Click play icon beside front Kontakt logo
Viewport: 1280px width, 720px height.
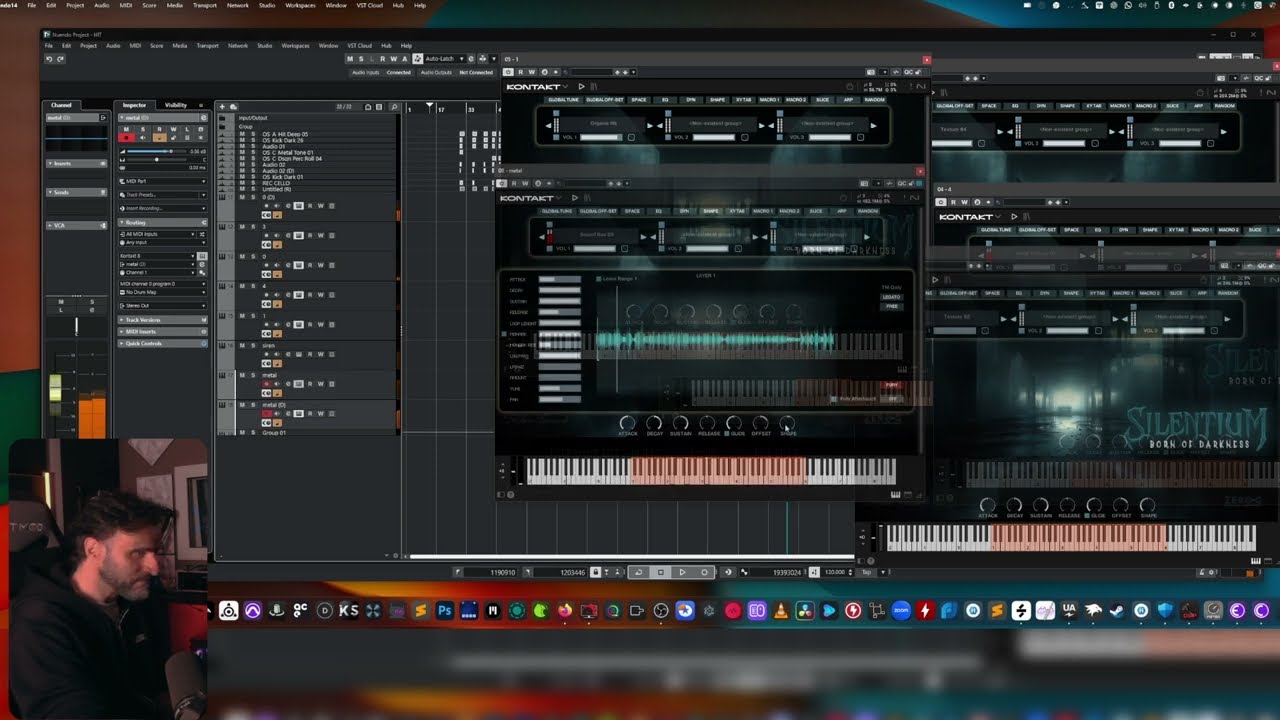point(574,198)
